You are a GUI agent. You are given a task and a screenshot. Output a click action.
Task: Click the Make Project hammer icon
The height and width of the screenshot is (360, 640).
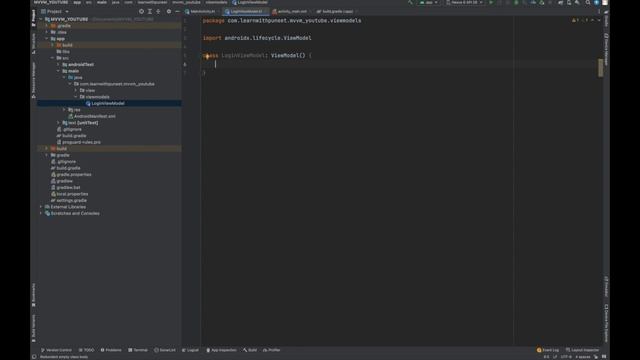[x=410, y=2]
